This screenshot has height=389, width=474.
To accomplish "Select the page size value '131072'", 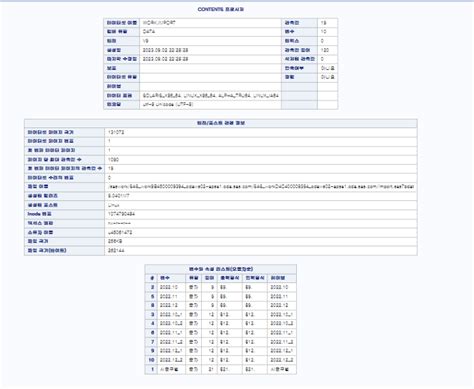I will point(116,132).
